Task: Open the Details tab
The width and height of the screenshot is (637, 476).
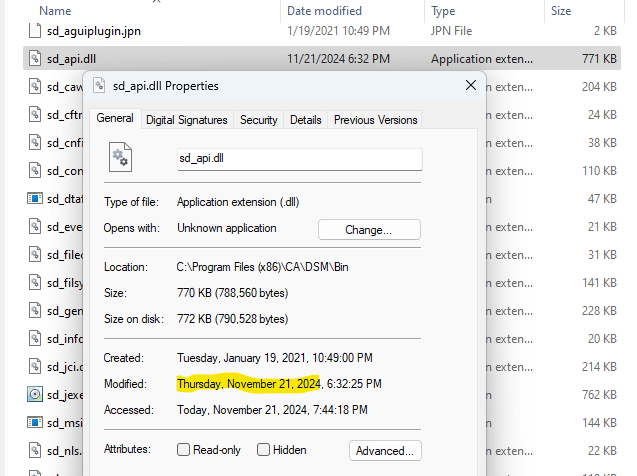Action: pyautogui.click(x=306, y=120)
